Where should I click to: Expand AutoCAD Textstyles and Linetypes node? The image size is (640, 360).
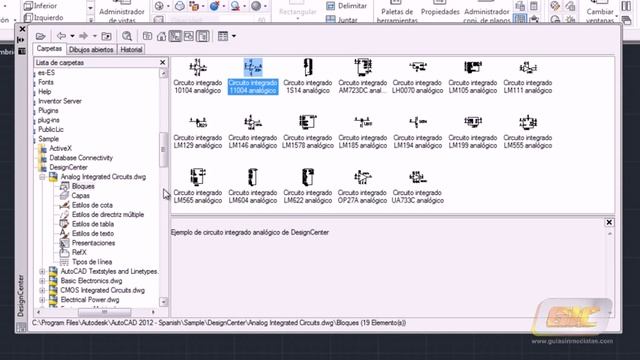(x=42, y=271)
